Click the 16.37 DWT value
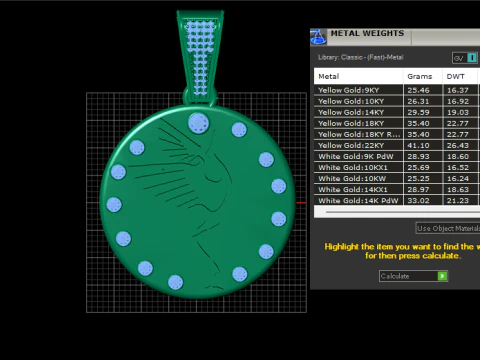Image resolution: width=480 pixels, height=360 pixels. click(x=458, y=90)
